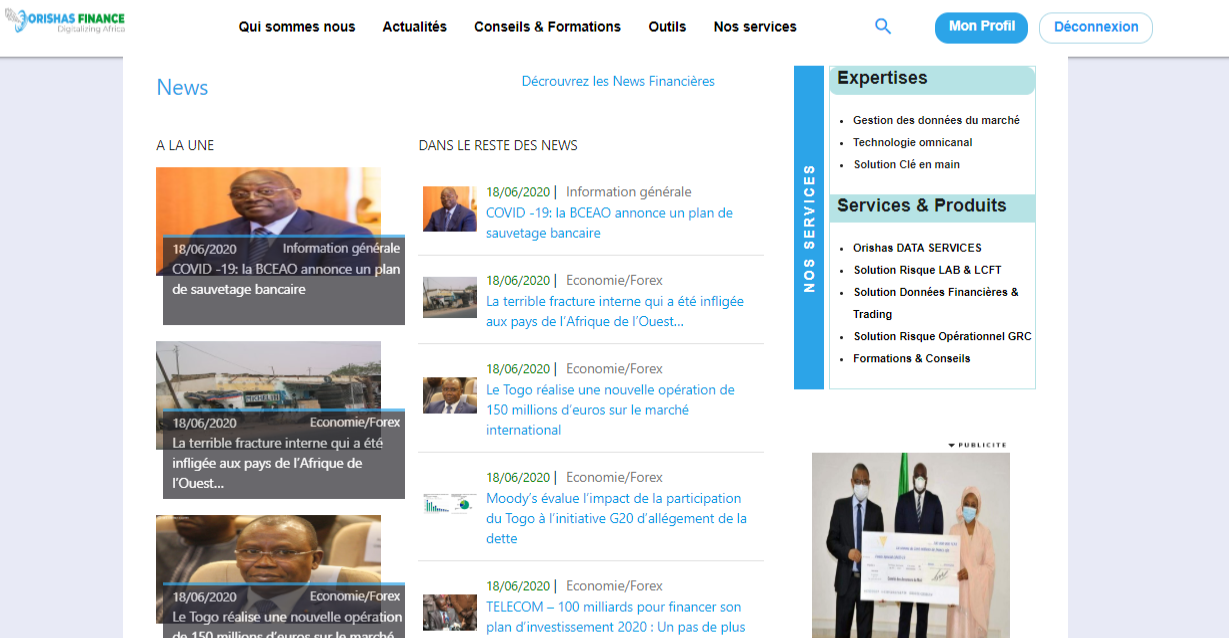Click Information générale category in news list

(629, 192)
